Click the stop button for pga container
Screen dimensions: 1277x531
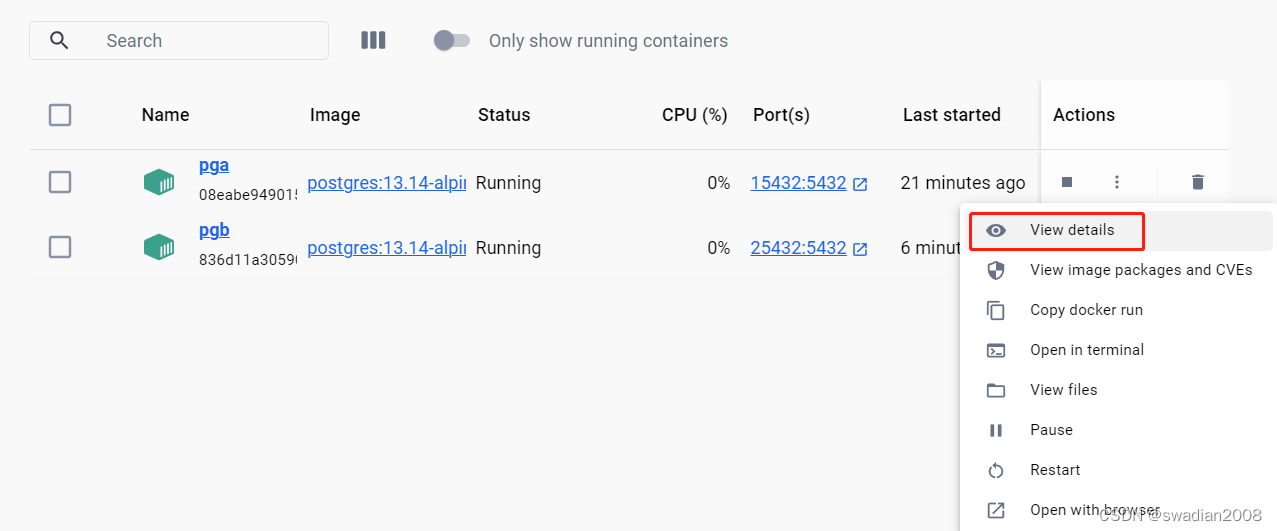click(1067, 182)
